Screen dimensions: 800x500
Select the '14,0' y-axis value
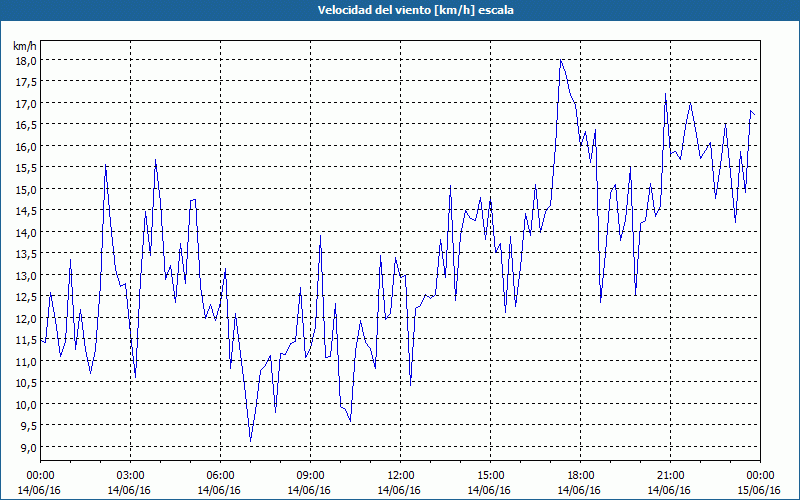point(26,232)
